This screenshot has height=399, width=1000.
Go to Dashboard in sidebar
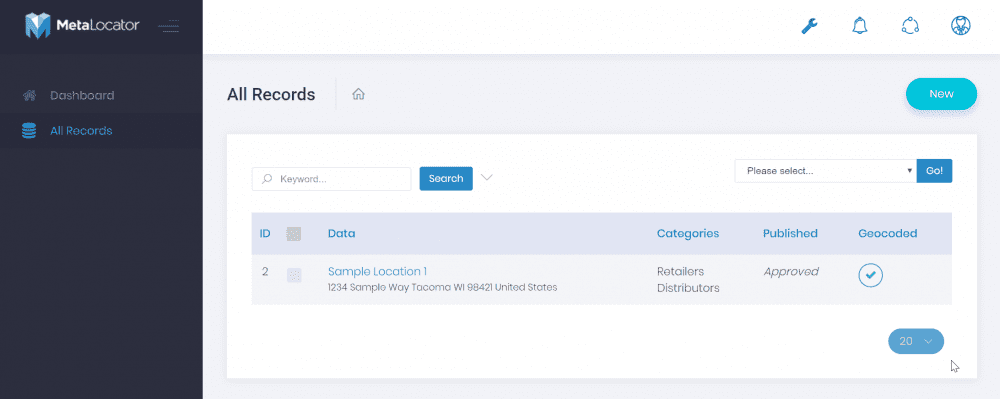(82, 96)
